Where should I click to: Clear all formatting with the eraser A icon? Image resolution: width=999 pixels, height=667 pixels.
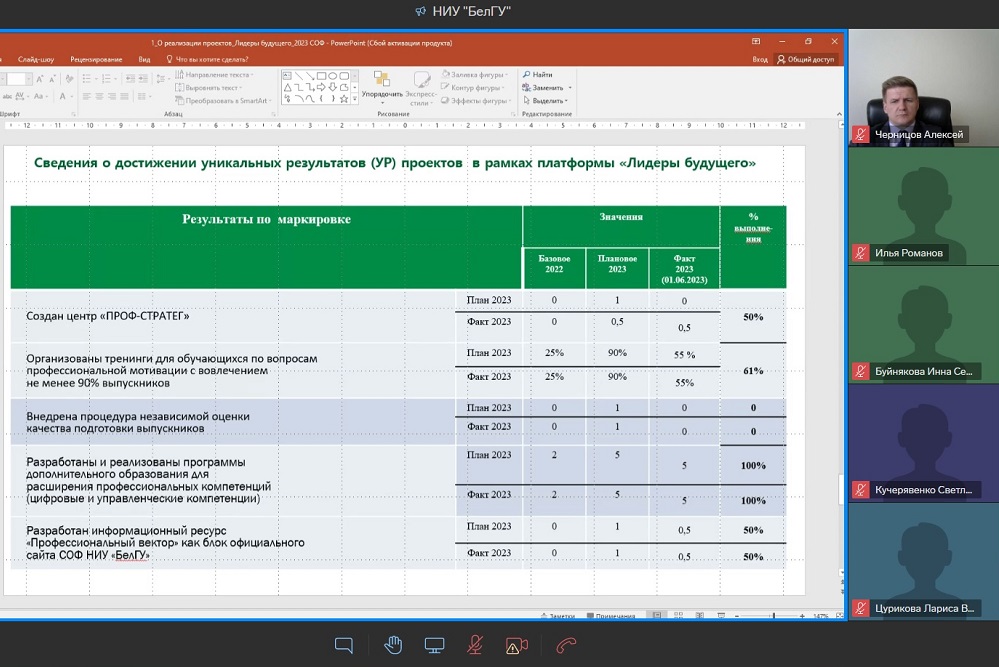[x=69, y=79]
